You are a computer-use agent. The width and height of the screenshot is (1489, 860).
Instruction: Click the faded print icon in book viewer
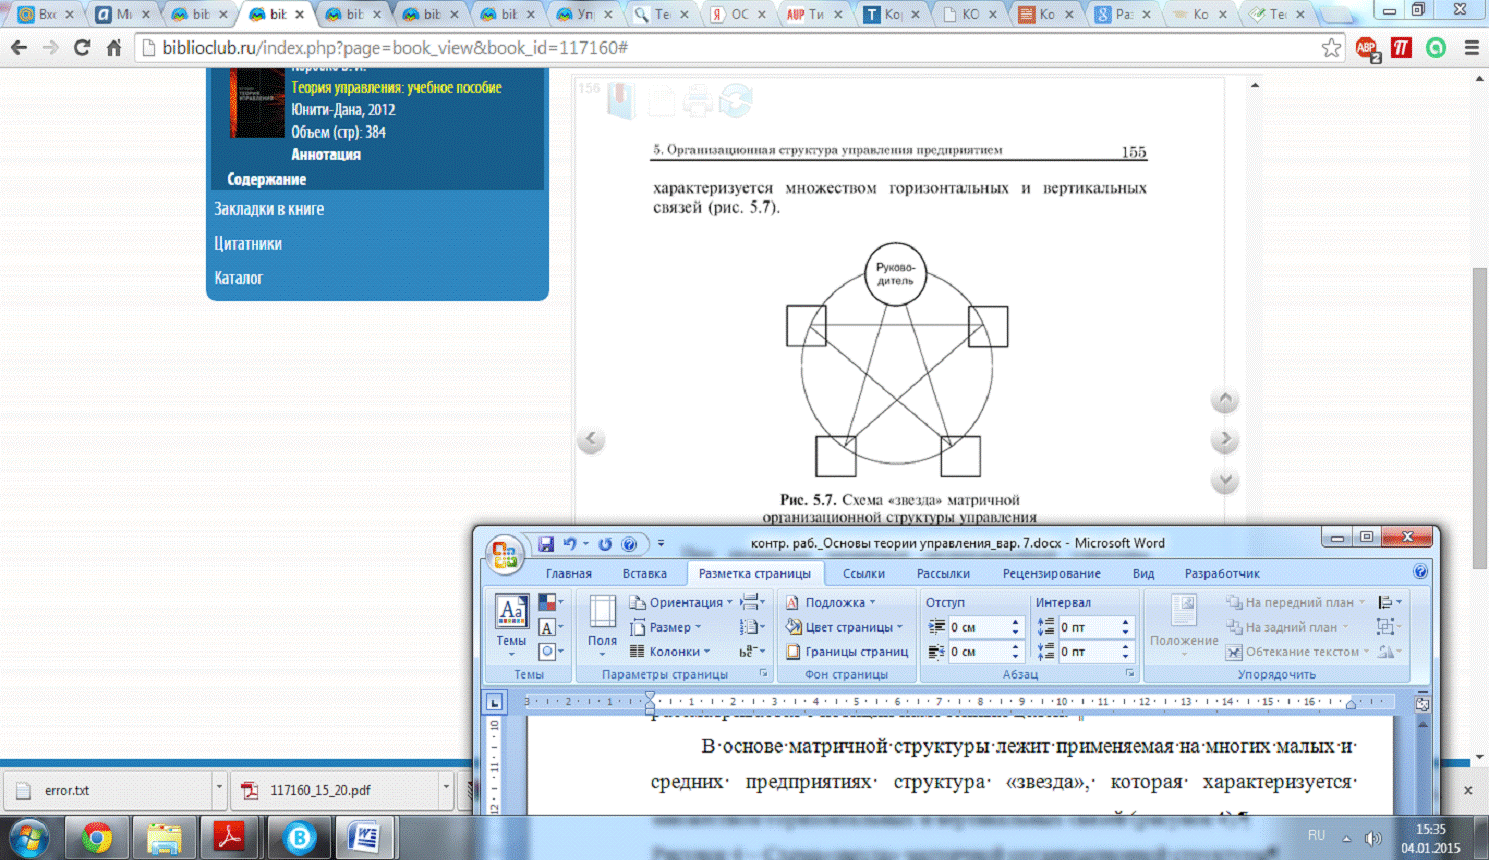point(697,101)
